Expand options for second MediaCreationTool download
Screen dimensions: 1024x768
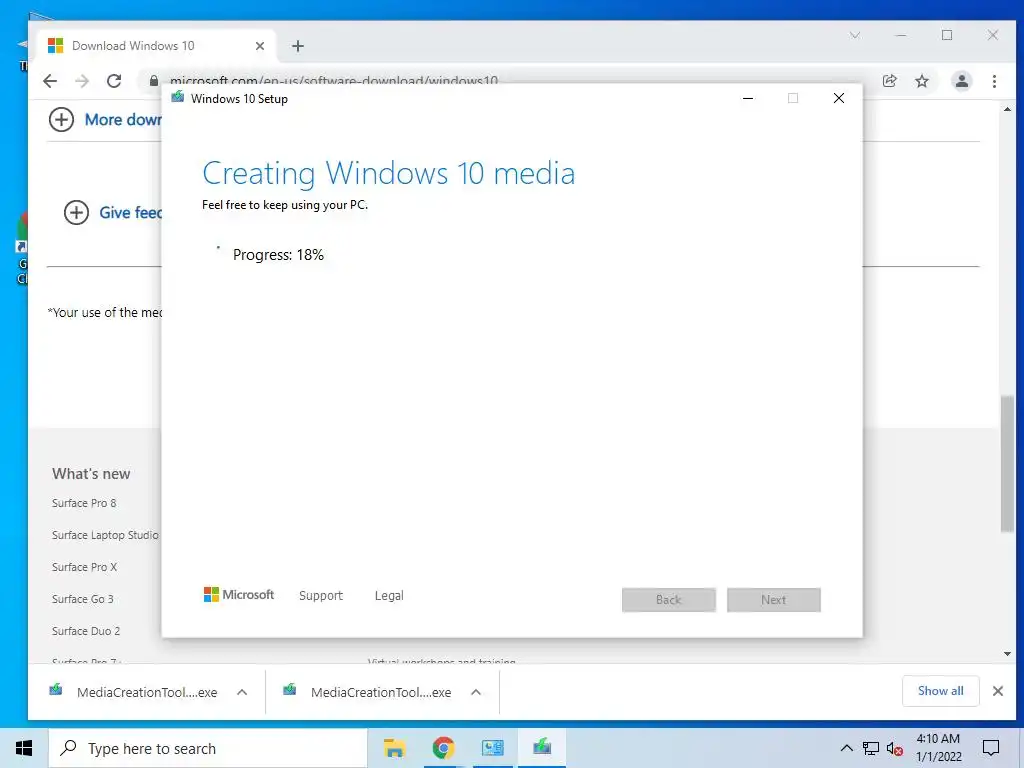click(x=476, y=692)
